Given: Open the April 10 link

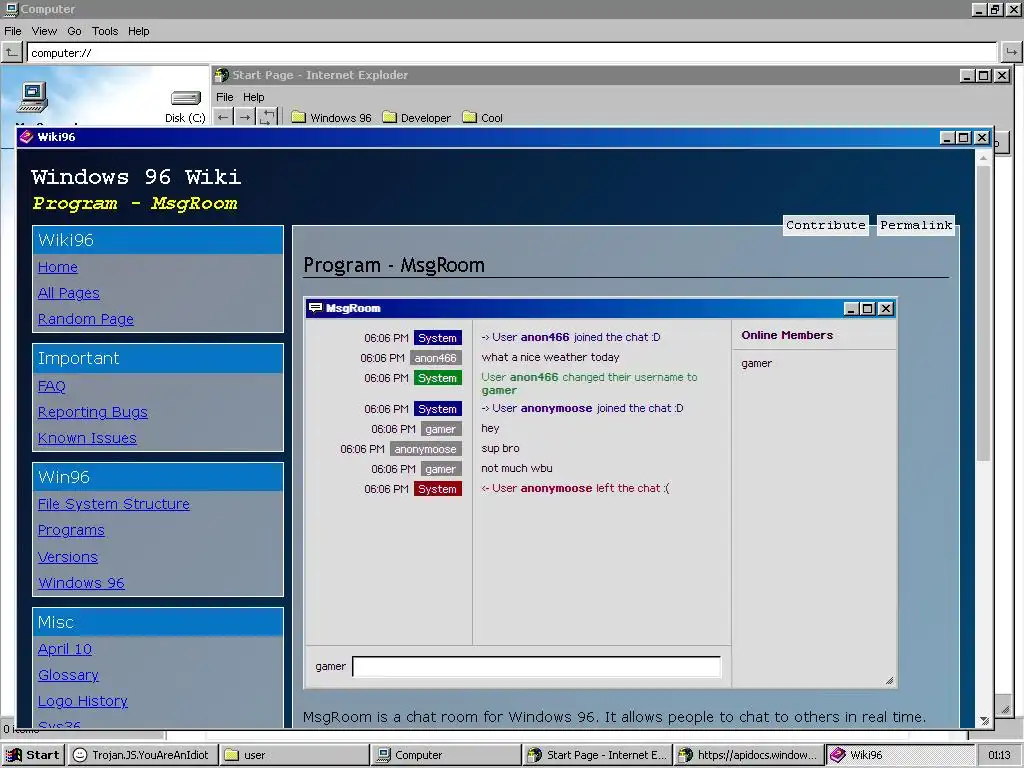Looking at the screenshot, I should coord(65,649).
